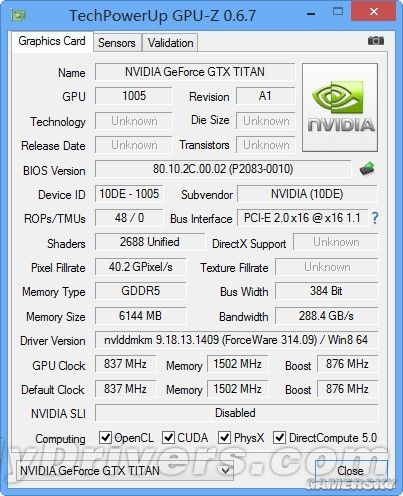
Task: Click the Default Clock row Boost 876 MHz
Action: click(347, 389)
